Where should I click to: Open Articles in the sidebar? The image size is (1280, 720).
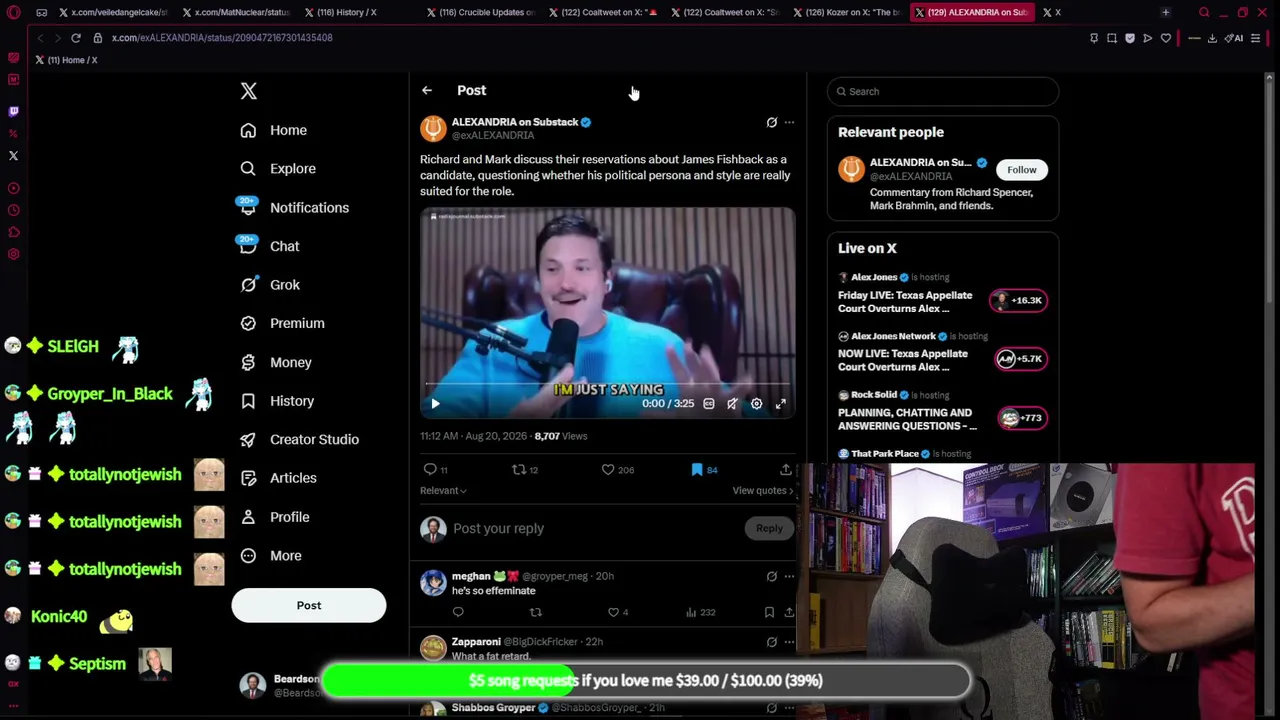pyautogui.click(x=278, y=478)
